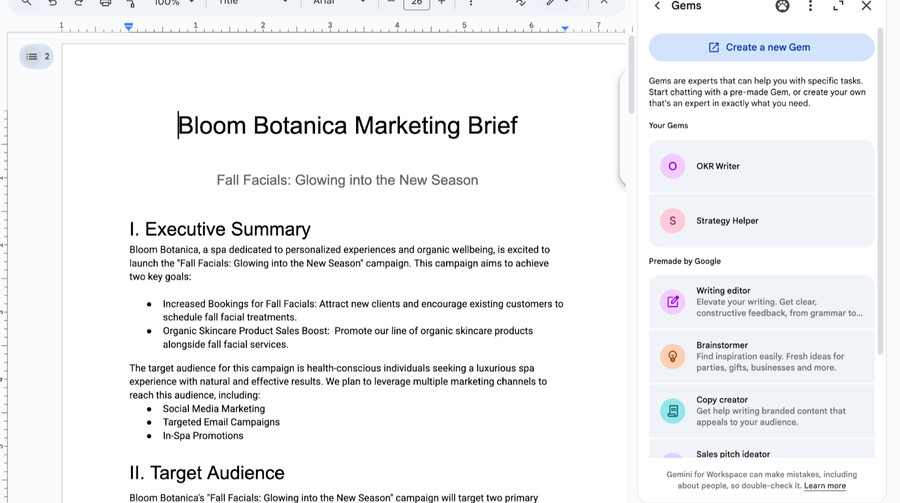900x503 pixels.
Task: Click Create a new Gem button
Action: click(x=761, y=47)
